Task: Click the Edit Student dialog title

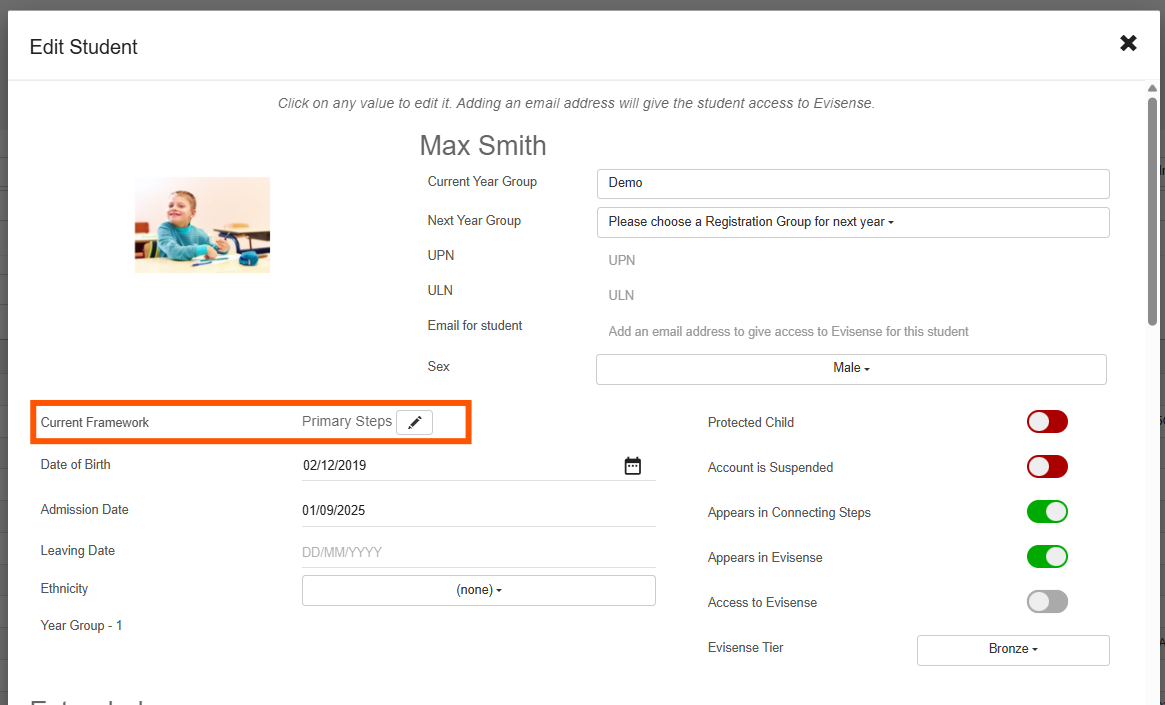Action: click(83, 47)
